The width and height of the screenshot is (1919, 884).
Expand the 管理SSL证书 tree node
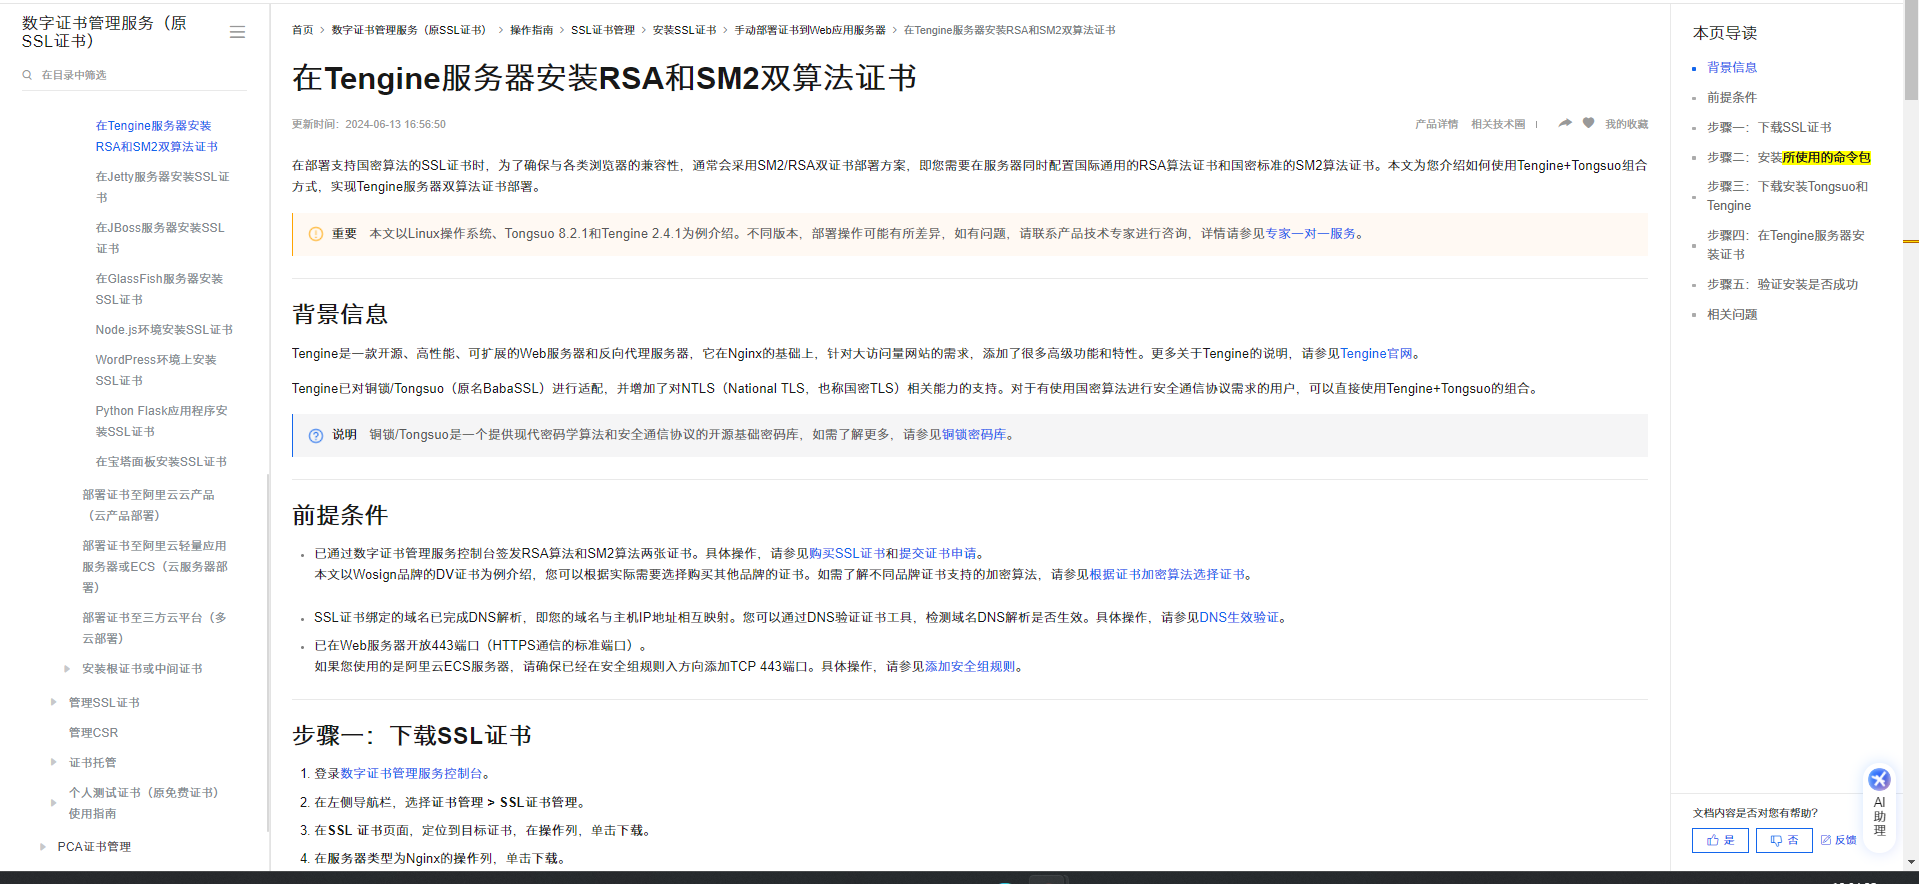pyautogui.click(x=53, y=702)
